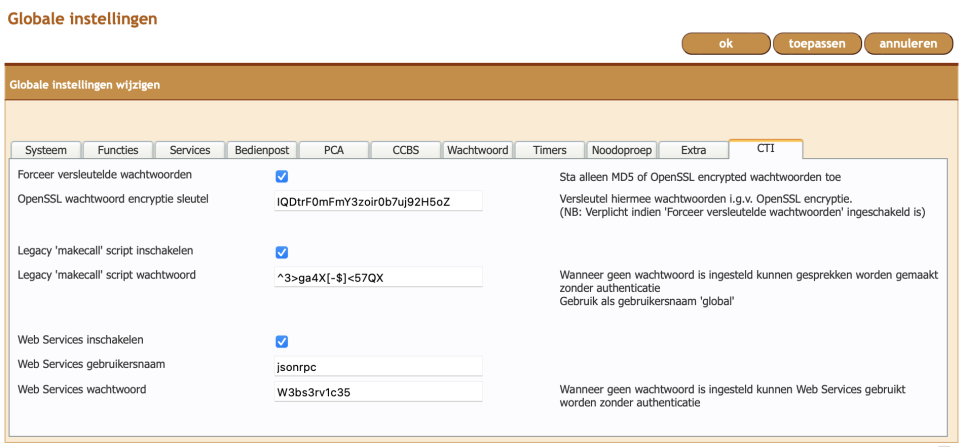
Task: Edit the OpenSSL encryptie sleutel field
Action: (379, 201)
